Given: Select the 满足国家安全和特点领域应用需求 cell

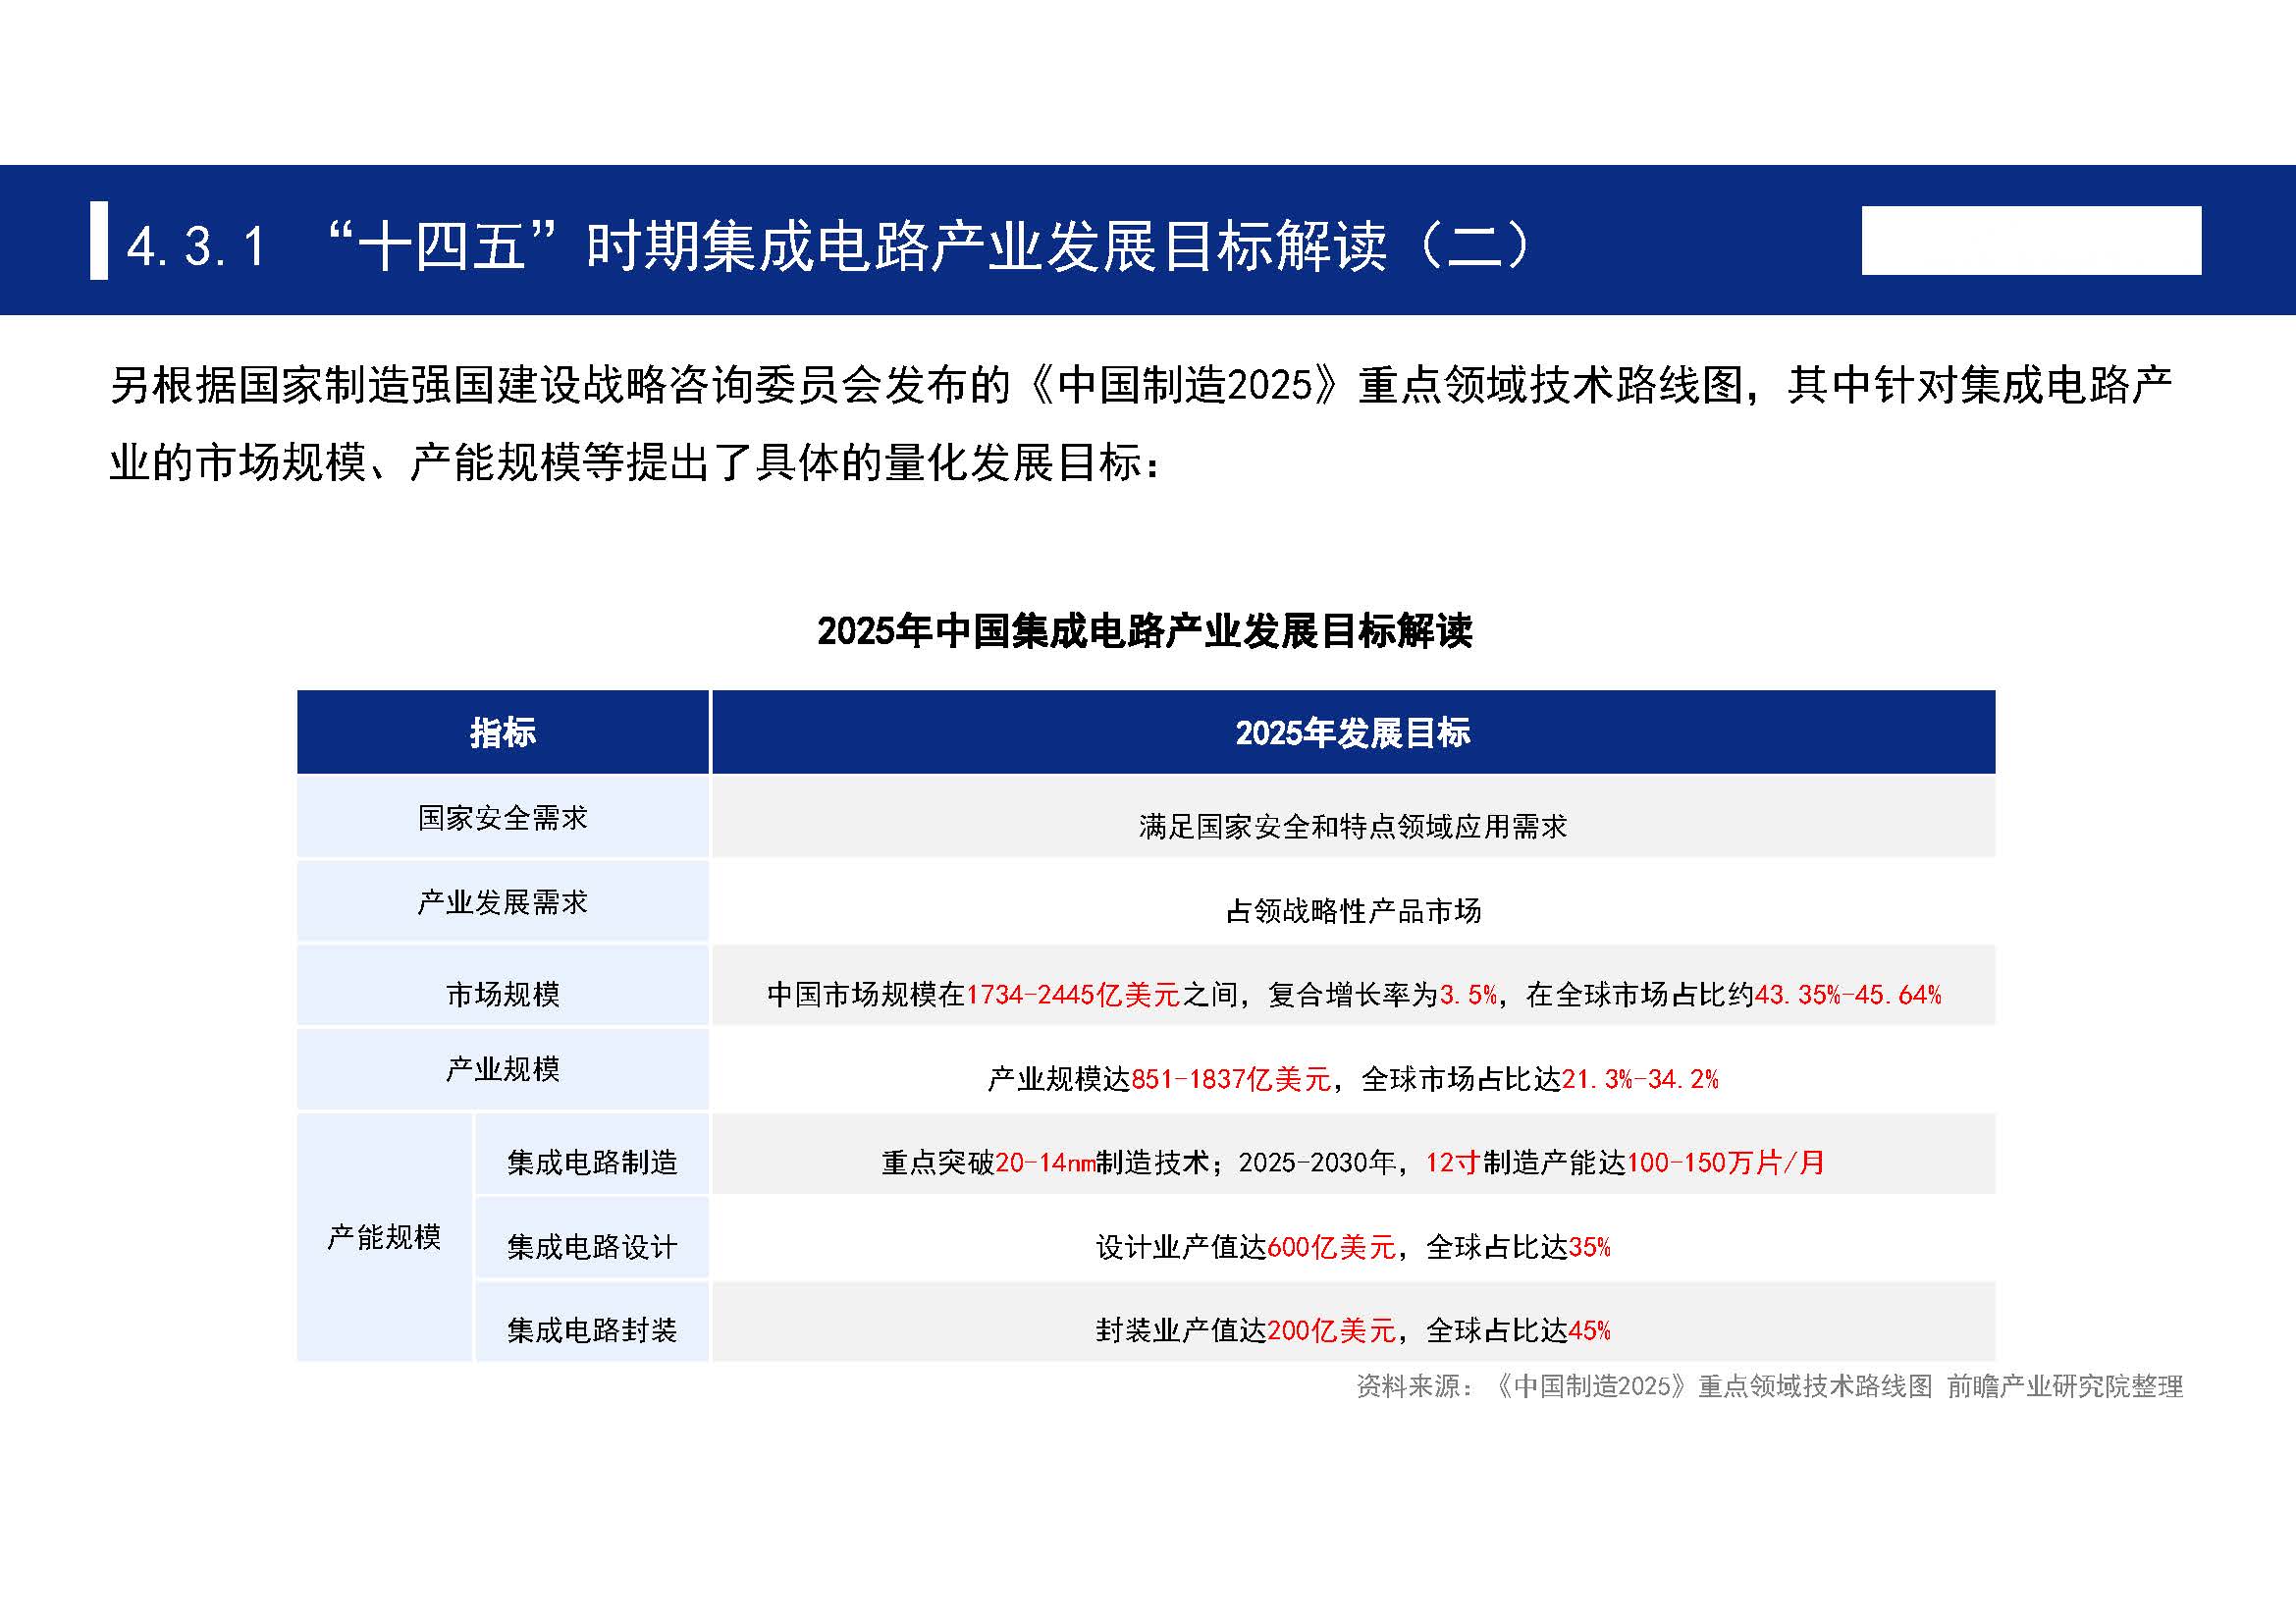Looking at the screenshot, I should click(x=1352, y=826).
